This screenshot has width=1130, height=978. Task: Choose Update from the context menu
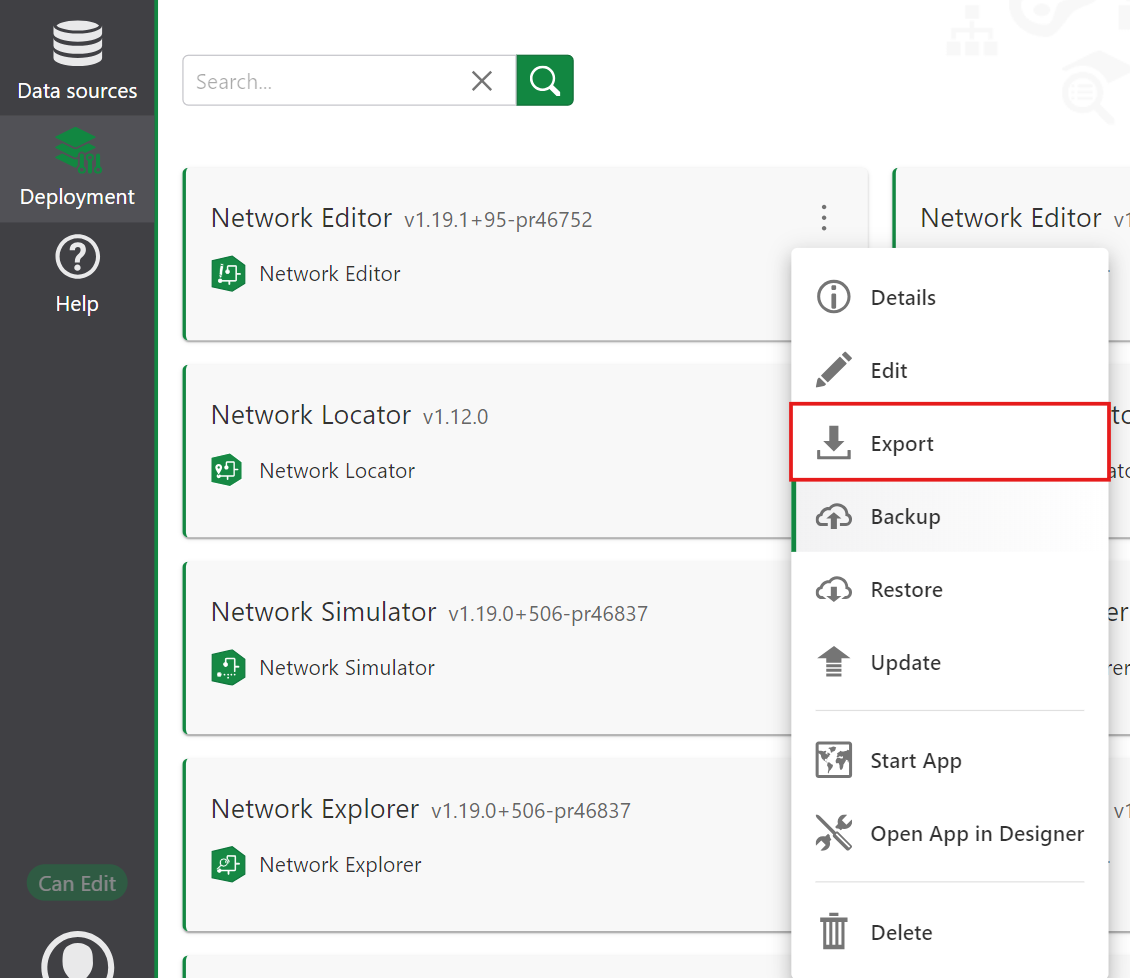click(x=950, y=662)
